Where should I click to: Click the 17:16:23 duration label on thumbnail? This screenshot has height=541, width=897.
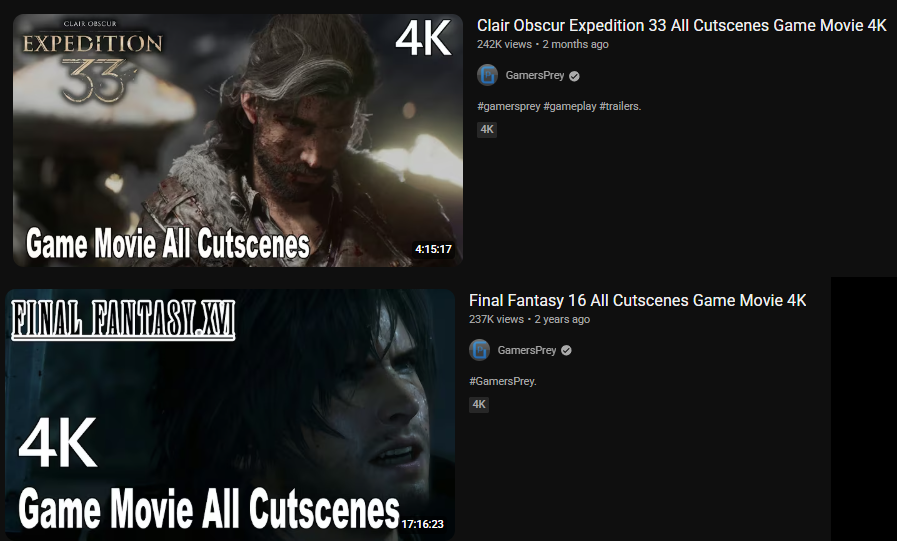[422, 524]
